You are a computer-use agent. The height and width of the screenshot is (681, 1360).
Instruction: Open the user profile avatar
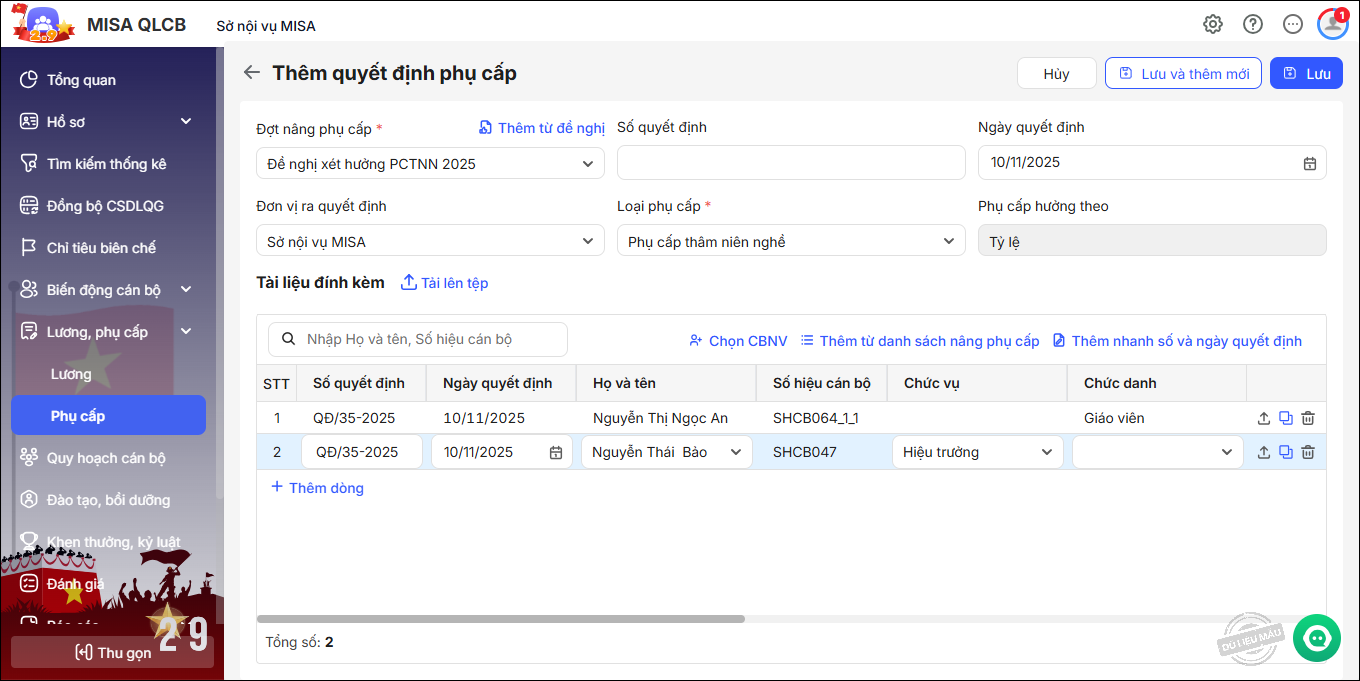tap(1332, 25)
